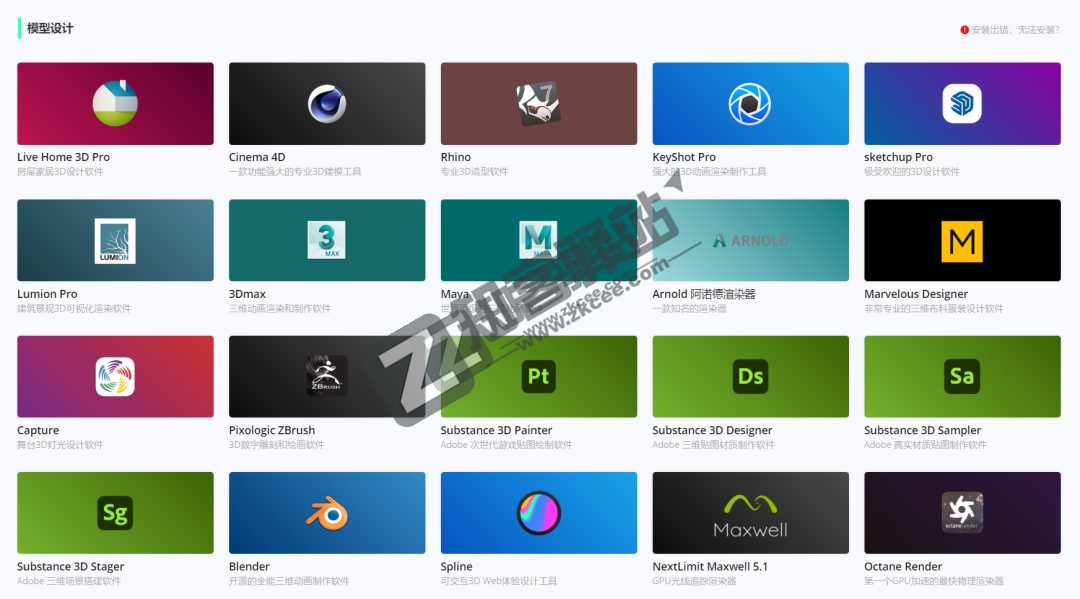The height and width of the screenshot is (599, 1080).
Task: Select the 3Dmax icon
Action: [x=327, y=241]
